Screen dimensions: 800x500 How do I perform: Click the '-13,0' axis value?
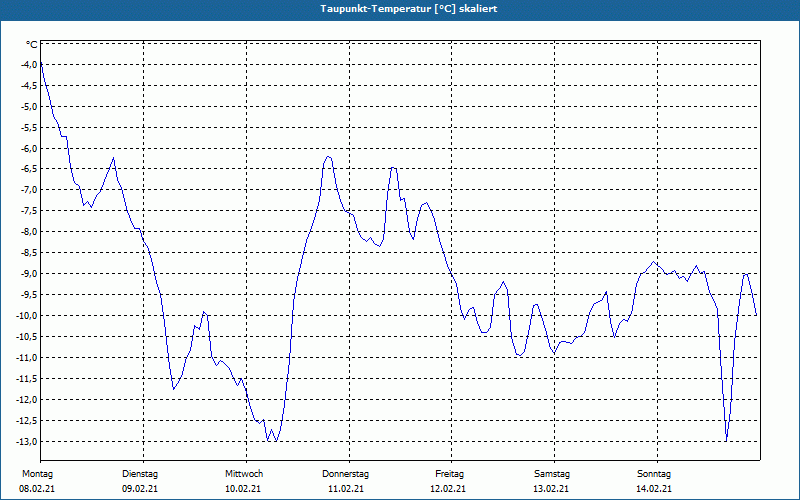click(27, 441)
